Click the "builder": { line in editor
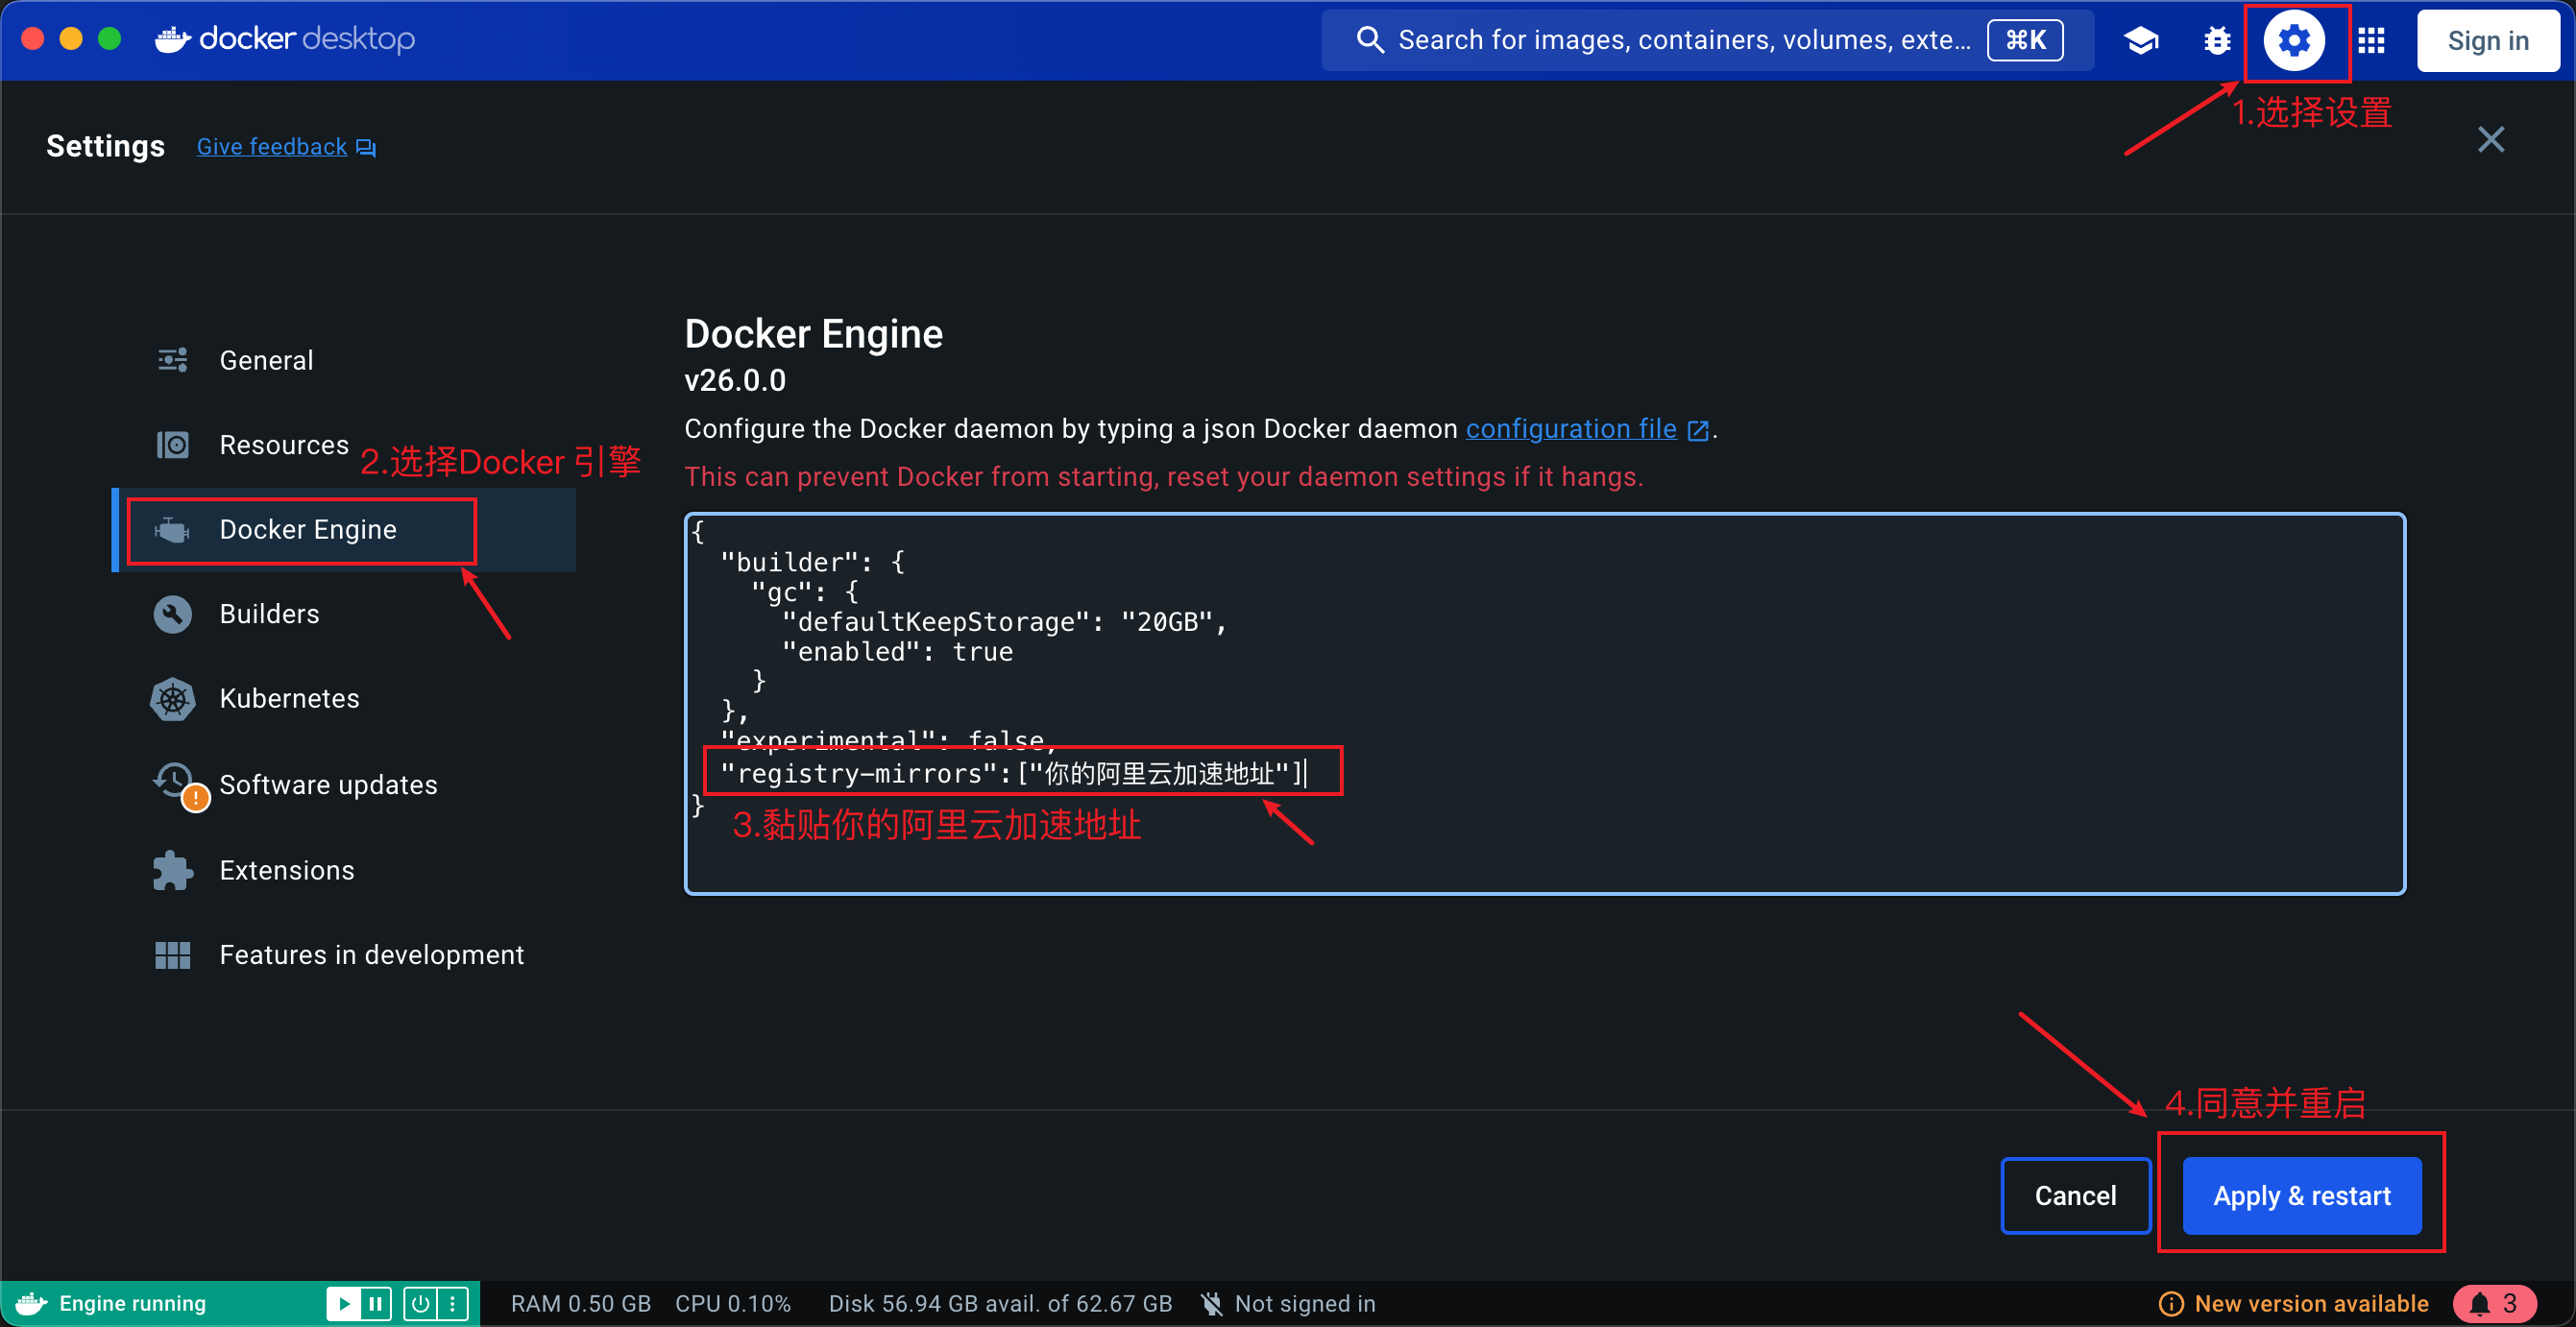The height and width of the screenshot is (1327, 2576). click(812, 562)
